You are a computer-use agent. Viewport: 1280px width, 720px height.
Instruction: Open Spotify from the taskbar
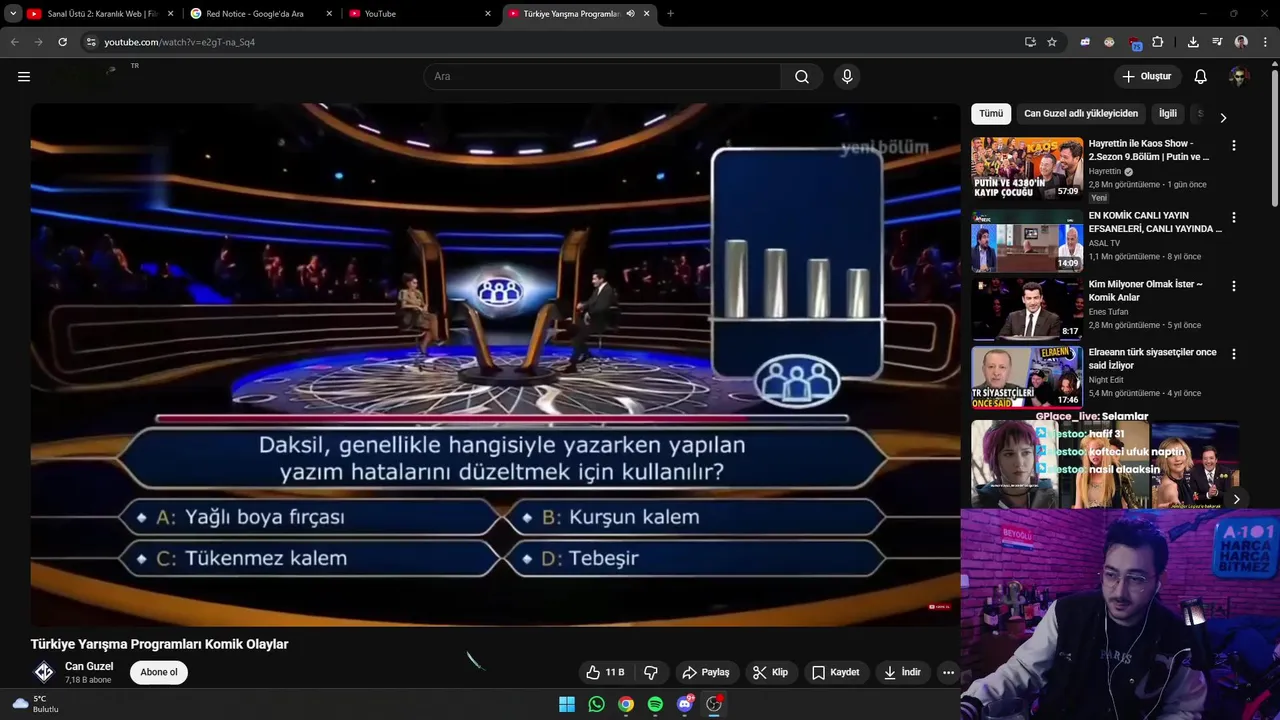pyautogui.click(x=655, y=704)
